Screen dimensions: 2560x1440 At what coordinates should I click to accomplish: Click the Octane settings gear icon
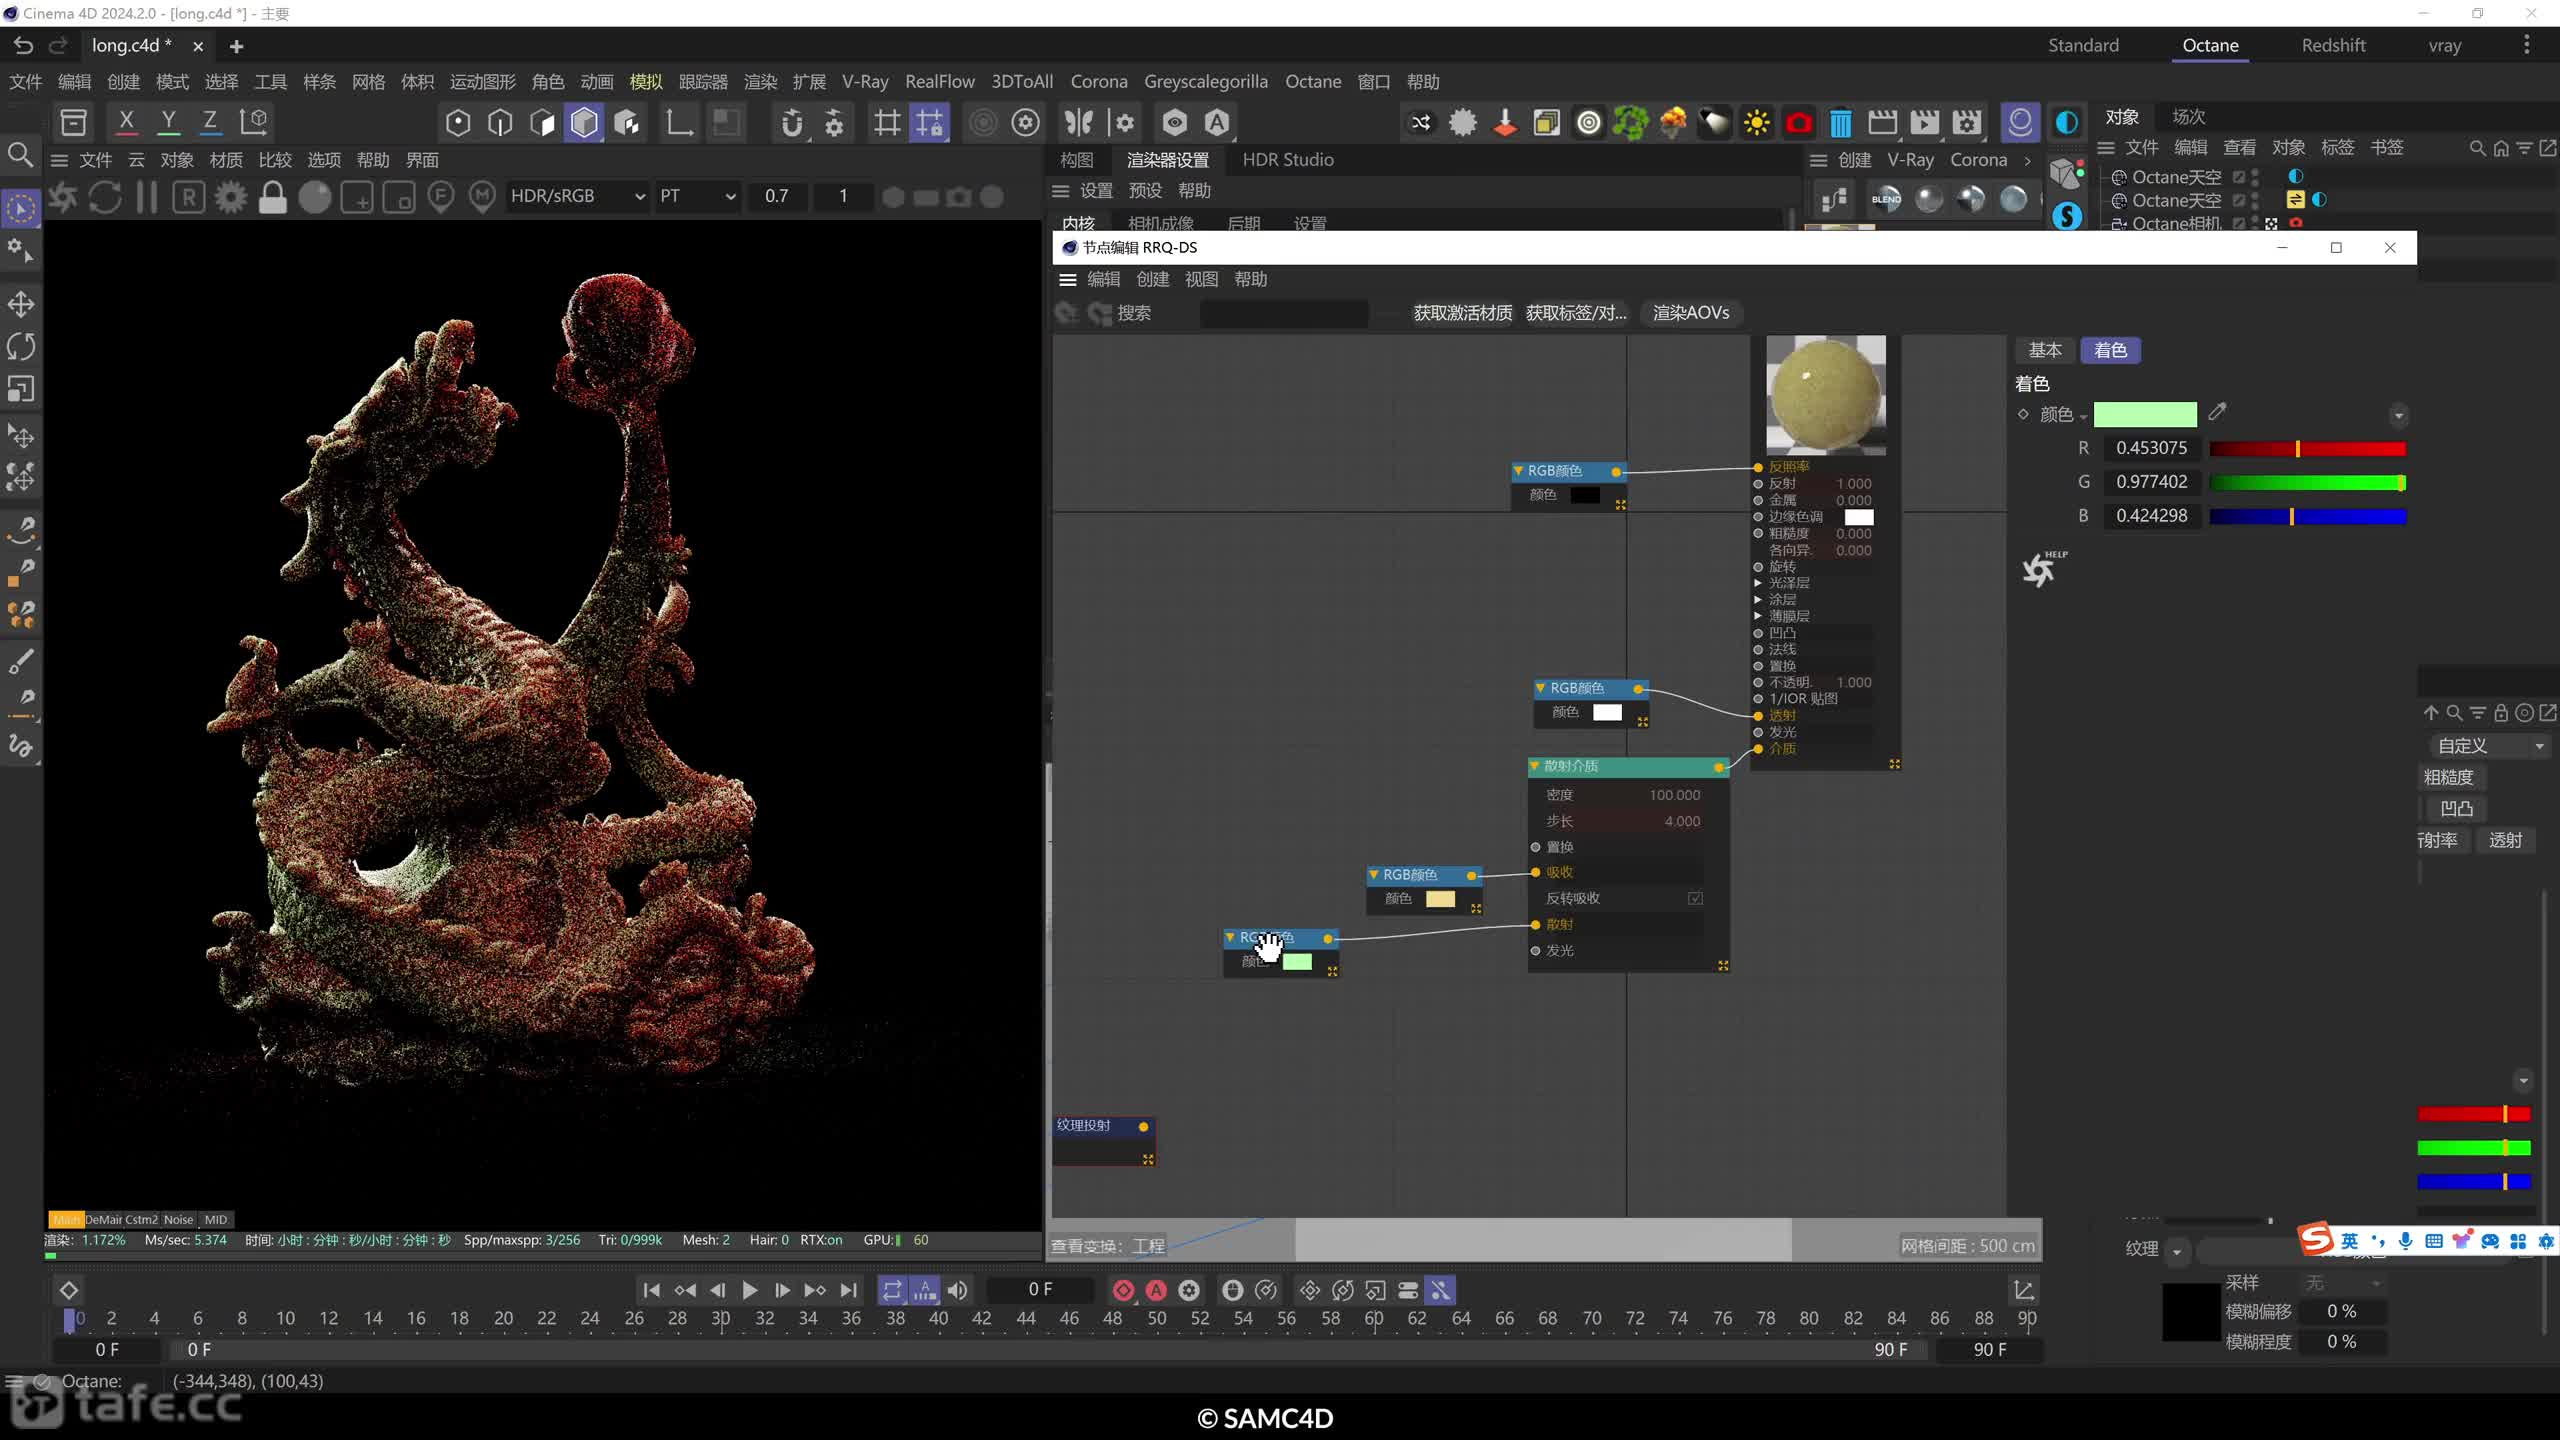231,197
